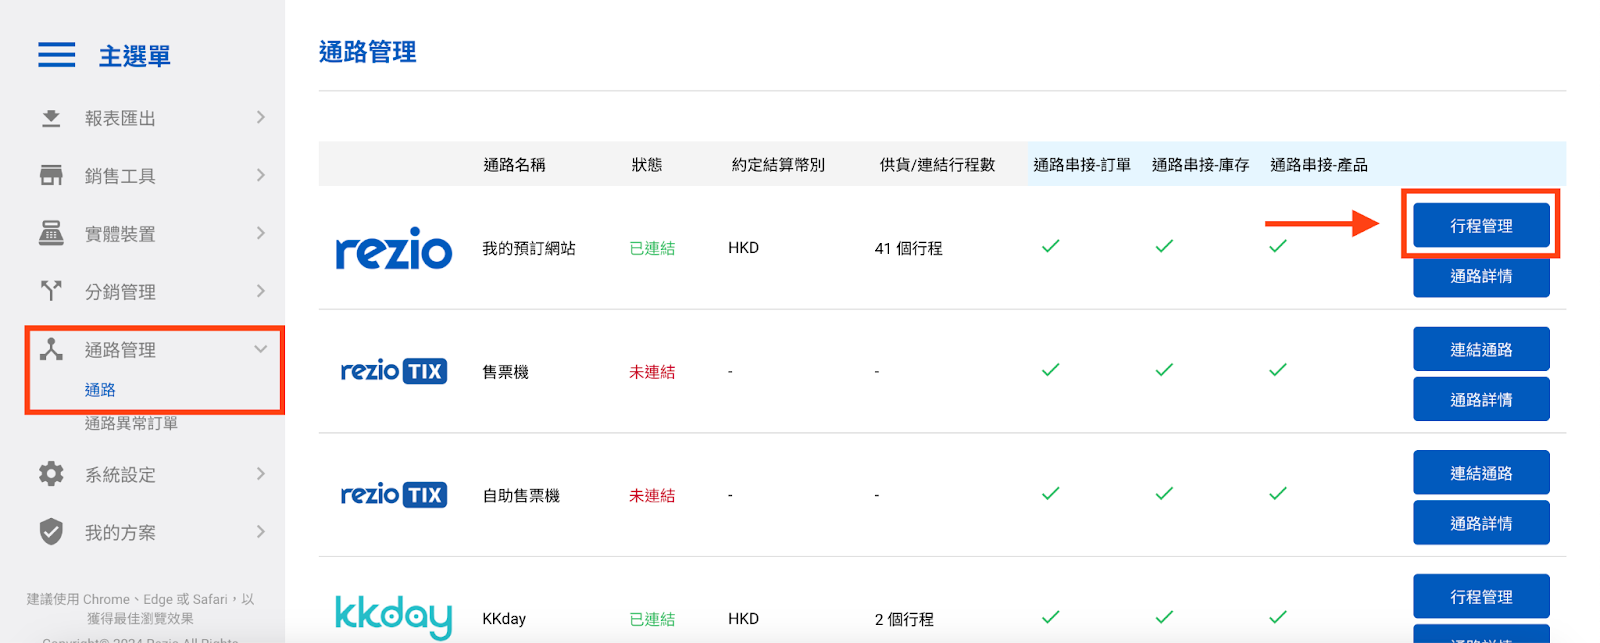Open the 銷售工具 menu item
Viewport: 1600px width, 643px height.
tap(120, 176)
